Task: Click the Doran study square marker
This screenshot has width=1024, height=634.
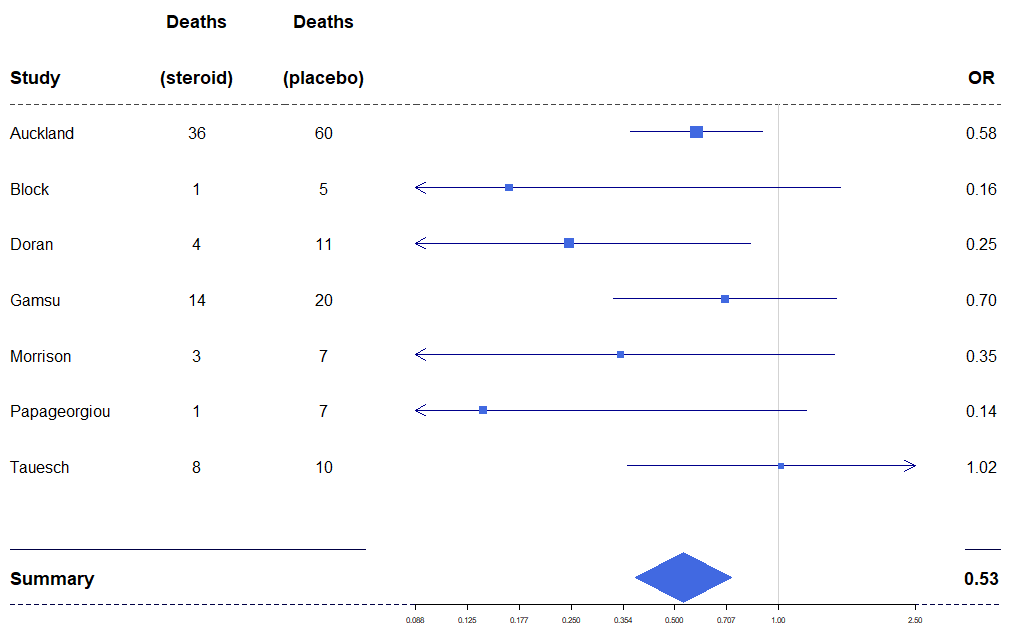Action: click(x=569, y=243)
